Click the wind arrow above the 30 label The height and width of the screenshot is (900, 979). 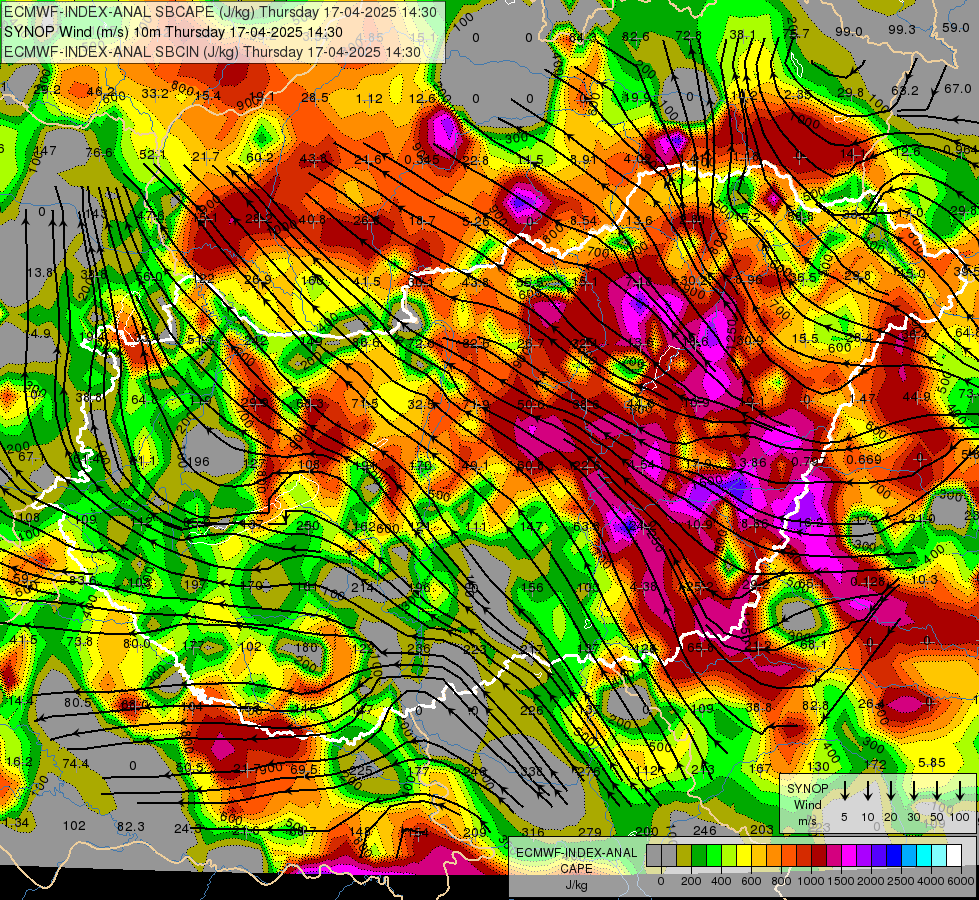(913, 790)
